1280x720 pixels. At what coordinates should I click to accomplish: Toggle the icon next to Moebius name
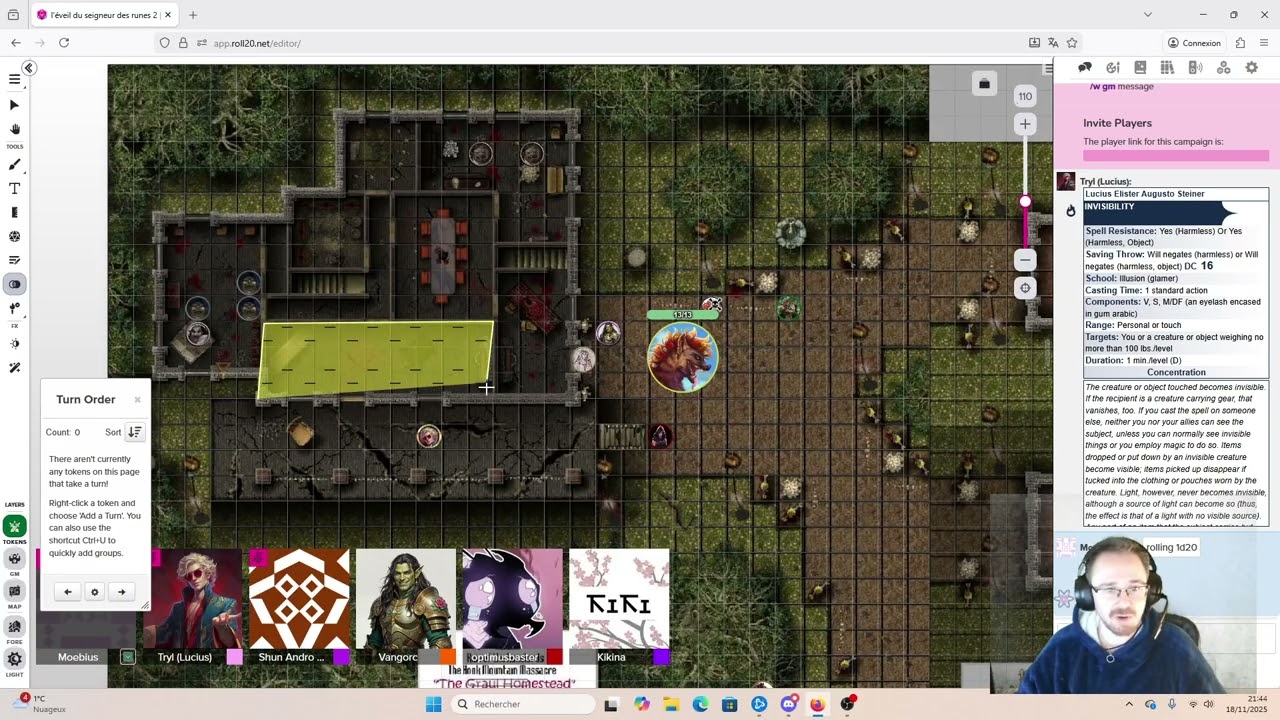coord(128,657)
